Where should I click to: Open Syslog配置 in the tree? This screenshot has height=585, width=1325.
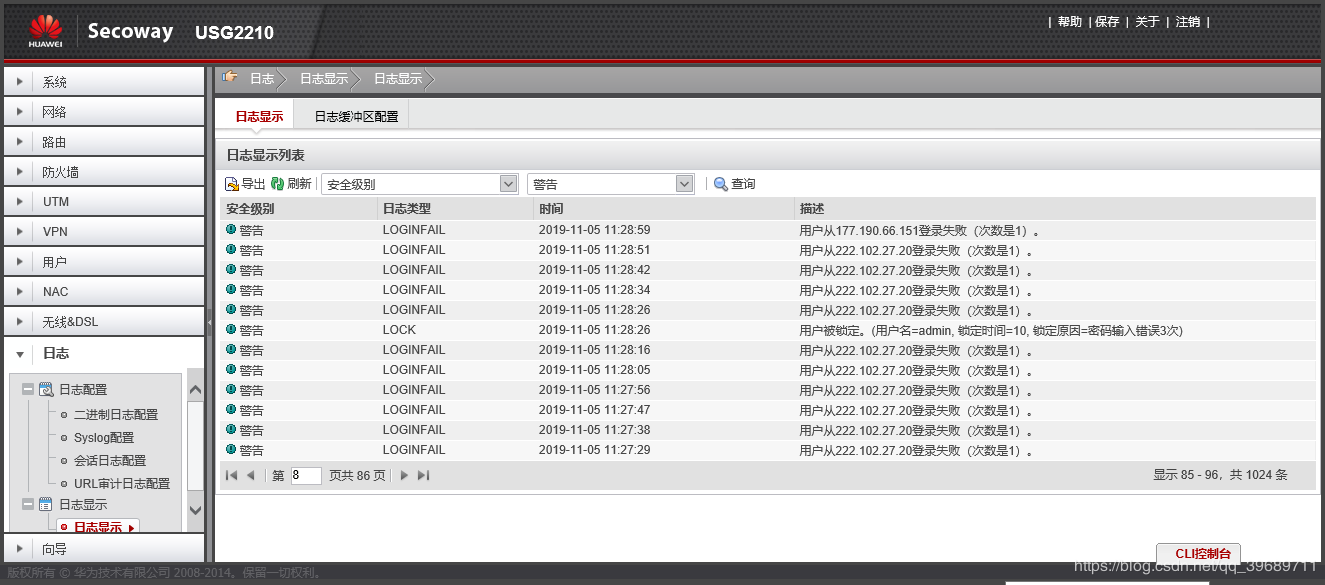pos(104,438)
